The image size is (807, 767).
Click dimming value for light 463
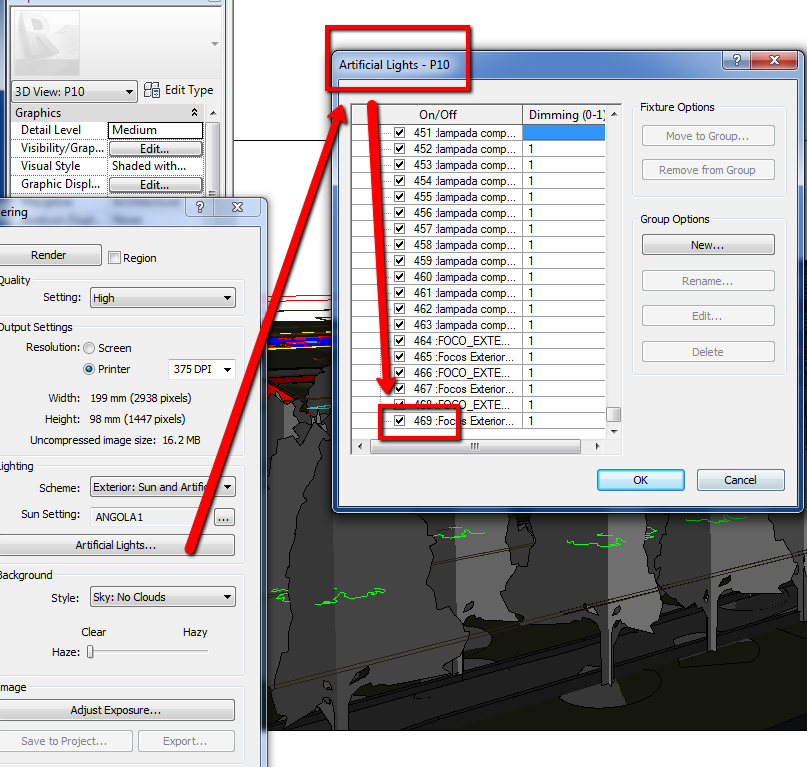[564, 324]
